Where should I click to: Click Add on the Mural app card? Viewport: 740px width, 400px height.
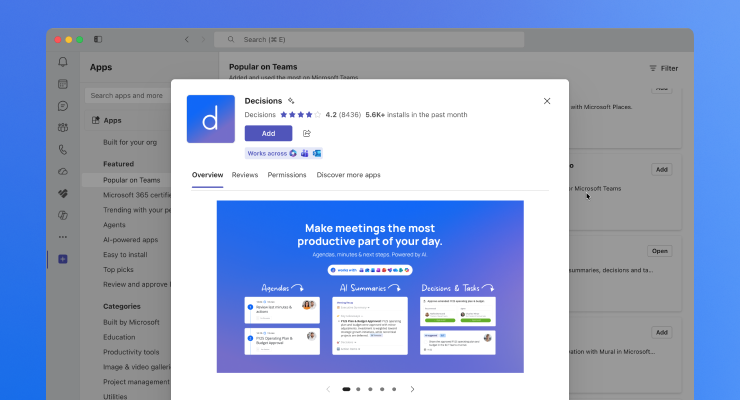[662, 333]
